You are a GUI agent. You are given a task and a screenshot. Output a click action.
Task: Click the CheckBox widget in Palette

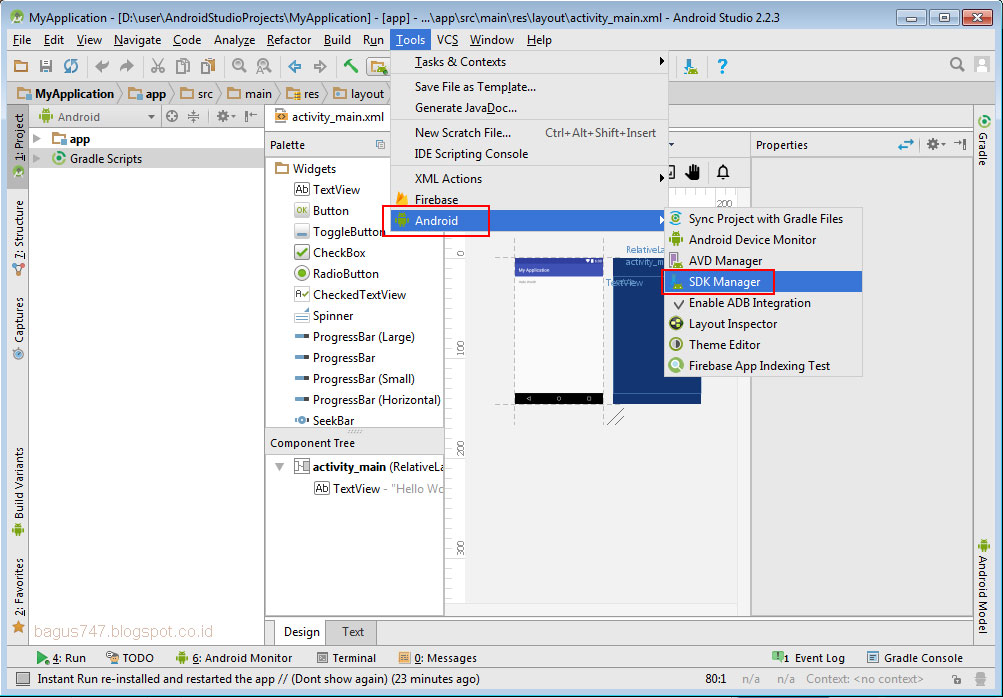coord(339,253)
